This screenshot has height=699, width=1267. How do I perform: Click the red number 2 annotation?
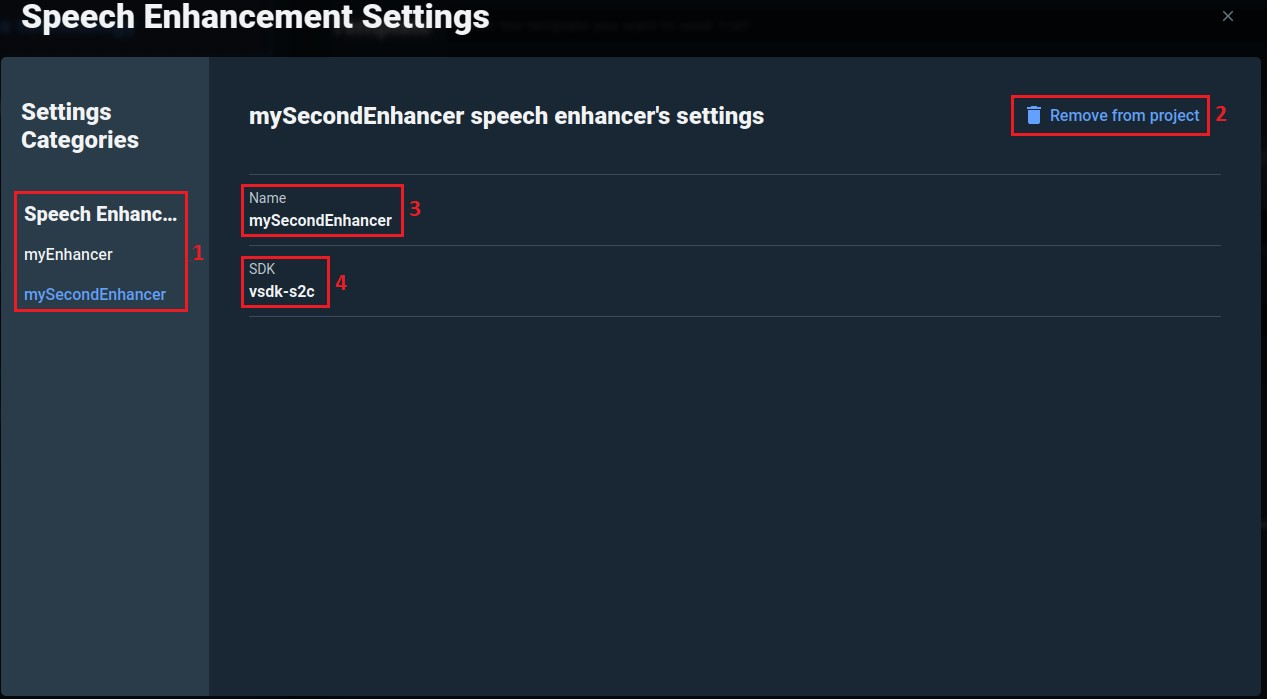[1221, 114]
